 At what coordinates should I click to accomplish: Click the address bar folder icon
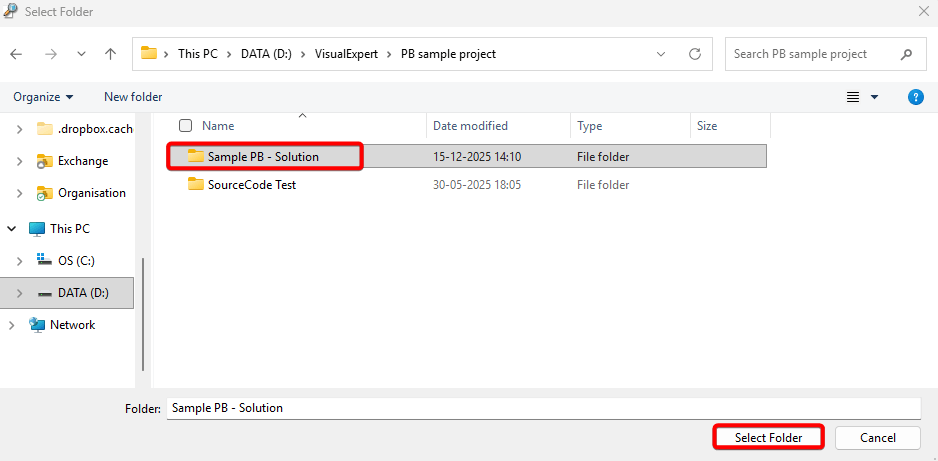click(148, 53)
